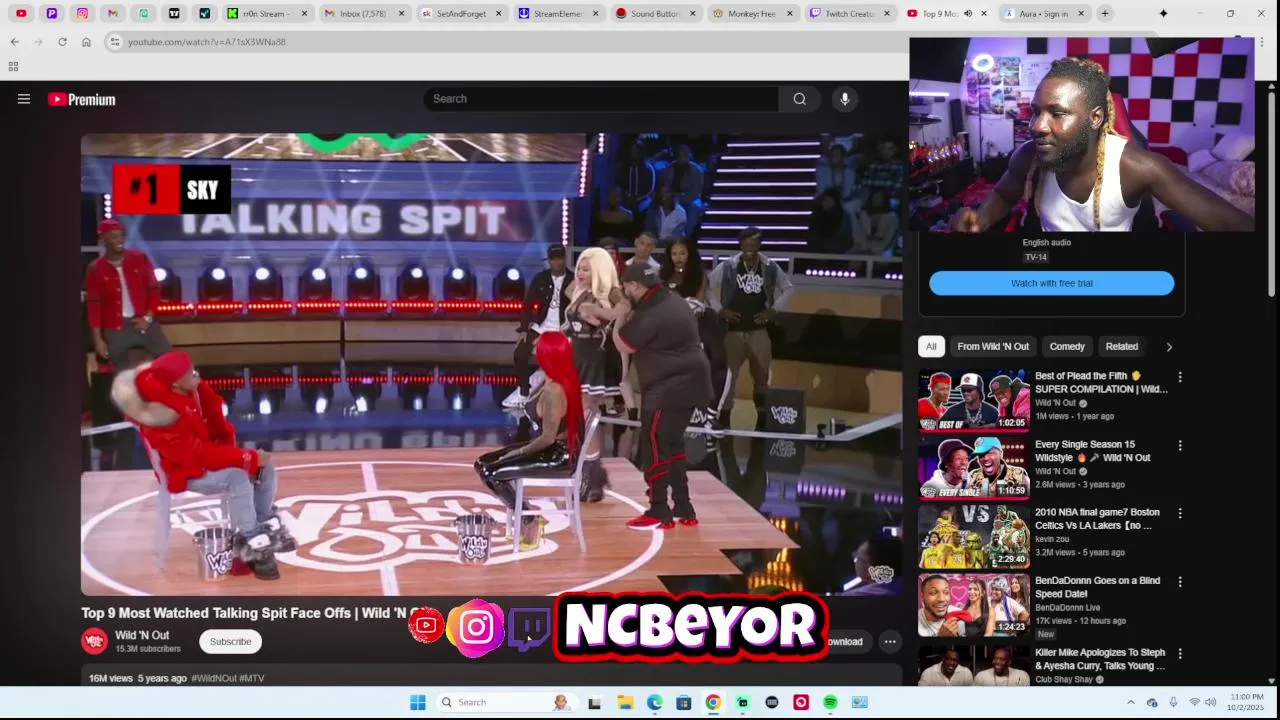Go back using browser back arrow

click(x=14, y=42)
